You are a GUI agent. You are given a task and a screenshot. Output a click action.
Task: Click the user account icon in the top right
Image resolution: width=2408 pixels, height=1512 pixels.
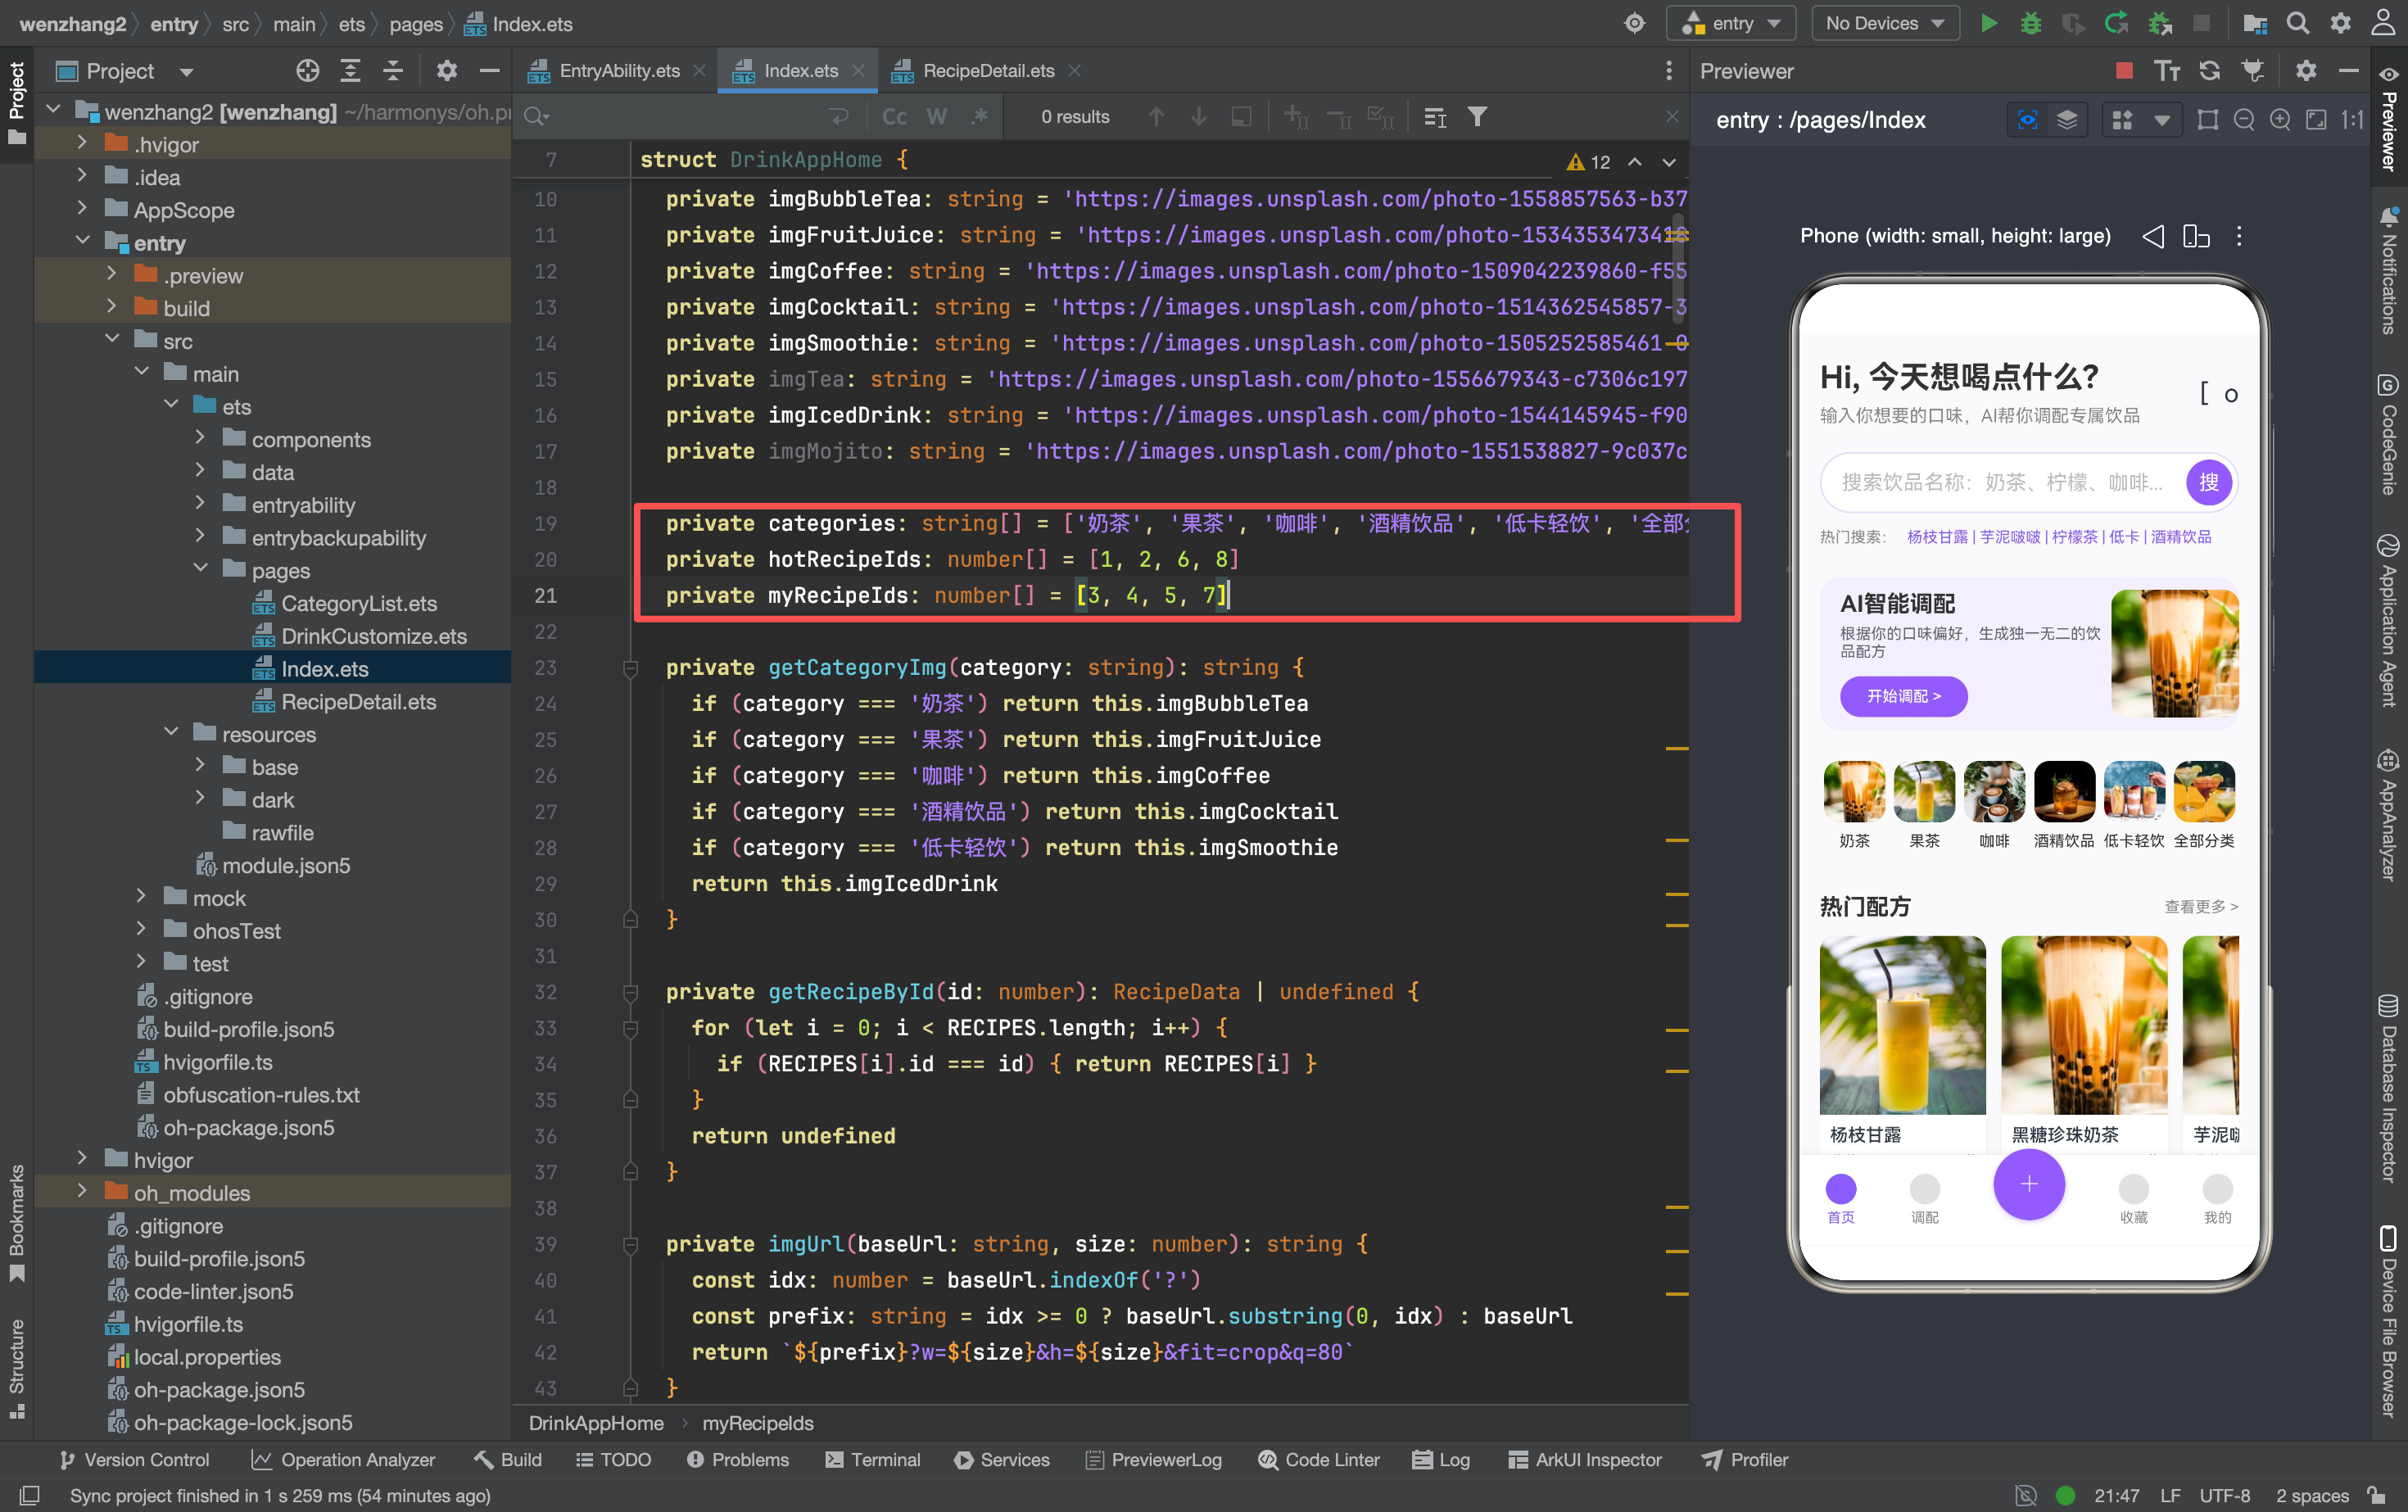[x=2384, y=23]
